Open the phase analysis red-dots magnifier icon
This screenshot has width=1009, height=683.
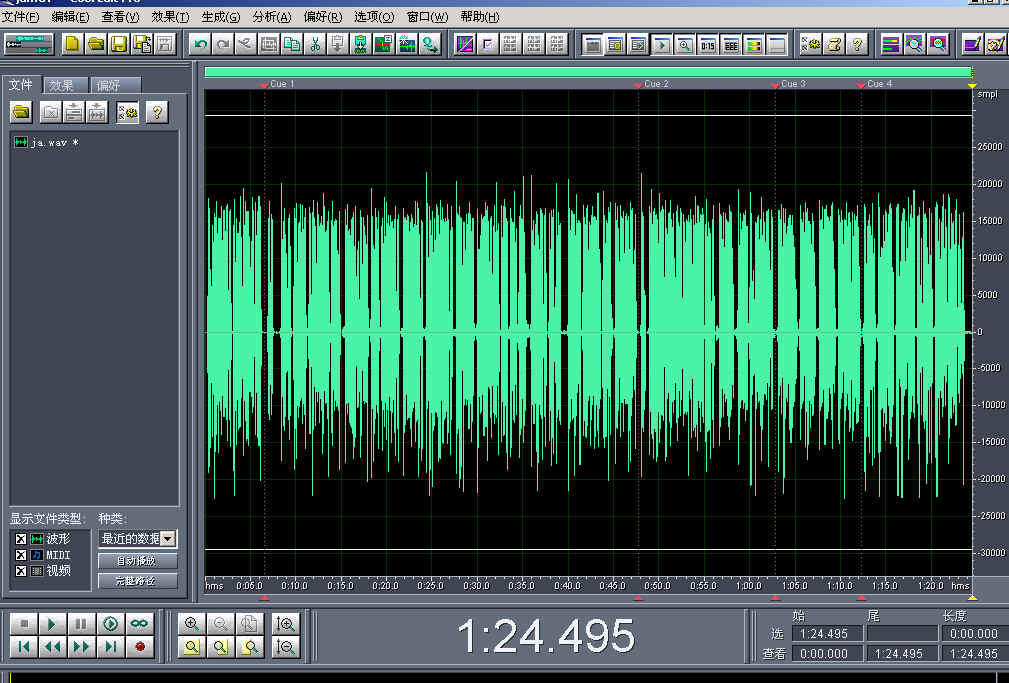[x=938, y=44]
